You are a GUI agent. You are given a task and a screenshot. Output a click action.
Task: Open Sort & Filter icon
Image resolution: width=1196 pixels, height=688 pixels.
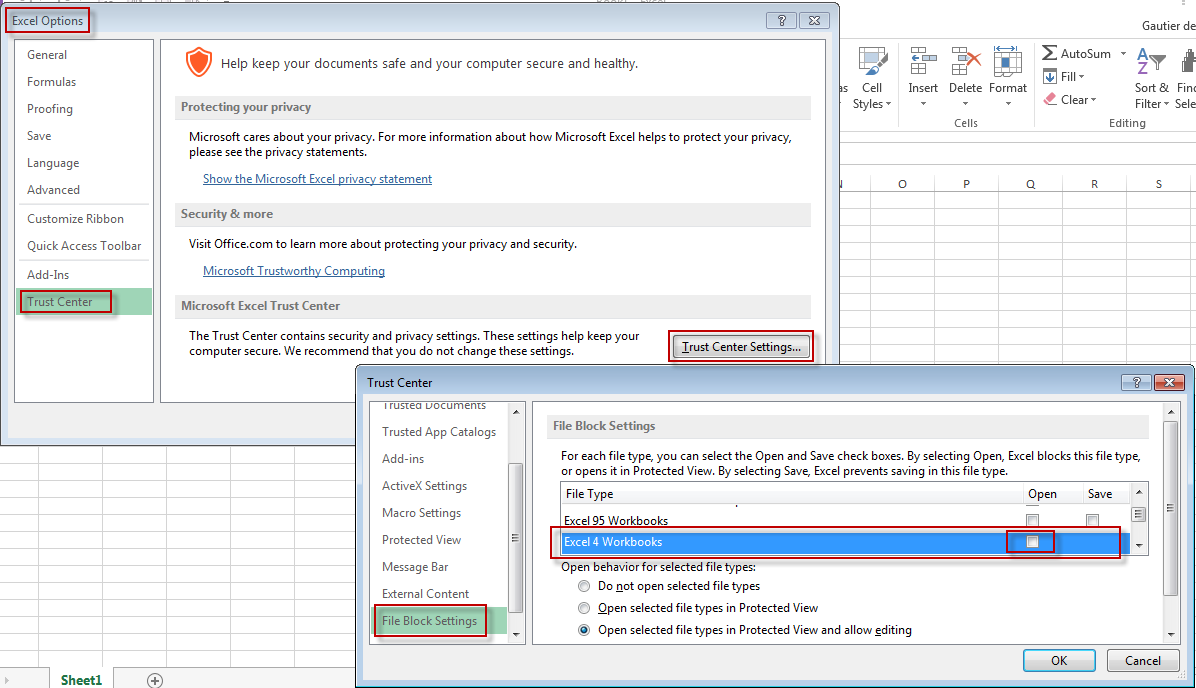(x=1151, y=61)
